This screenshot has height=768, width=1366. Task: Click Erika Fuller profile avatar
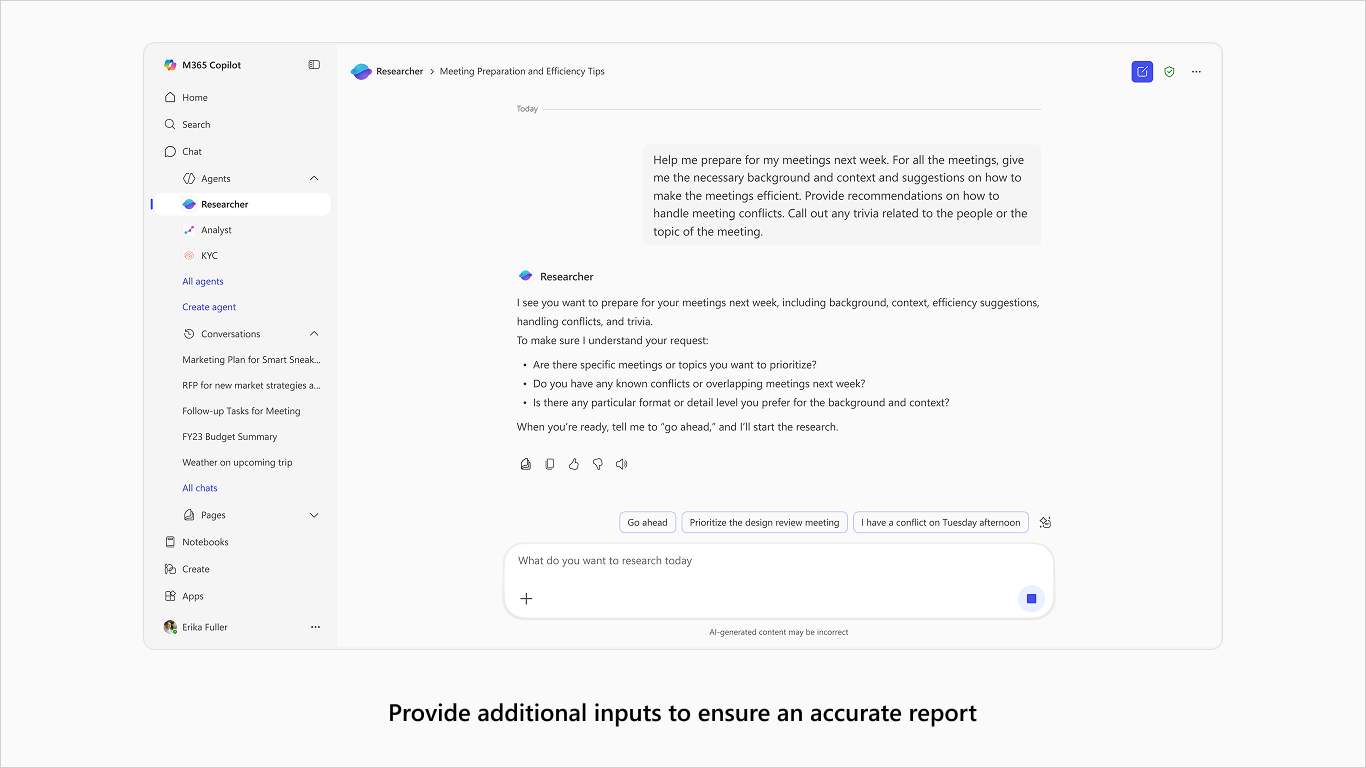click(x=170, y=627)
